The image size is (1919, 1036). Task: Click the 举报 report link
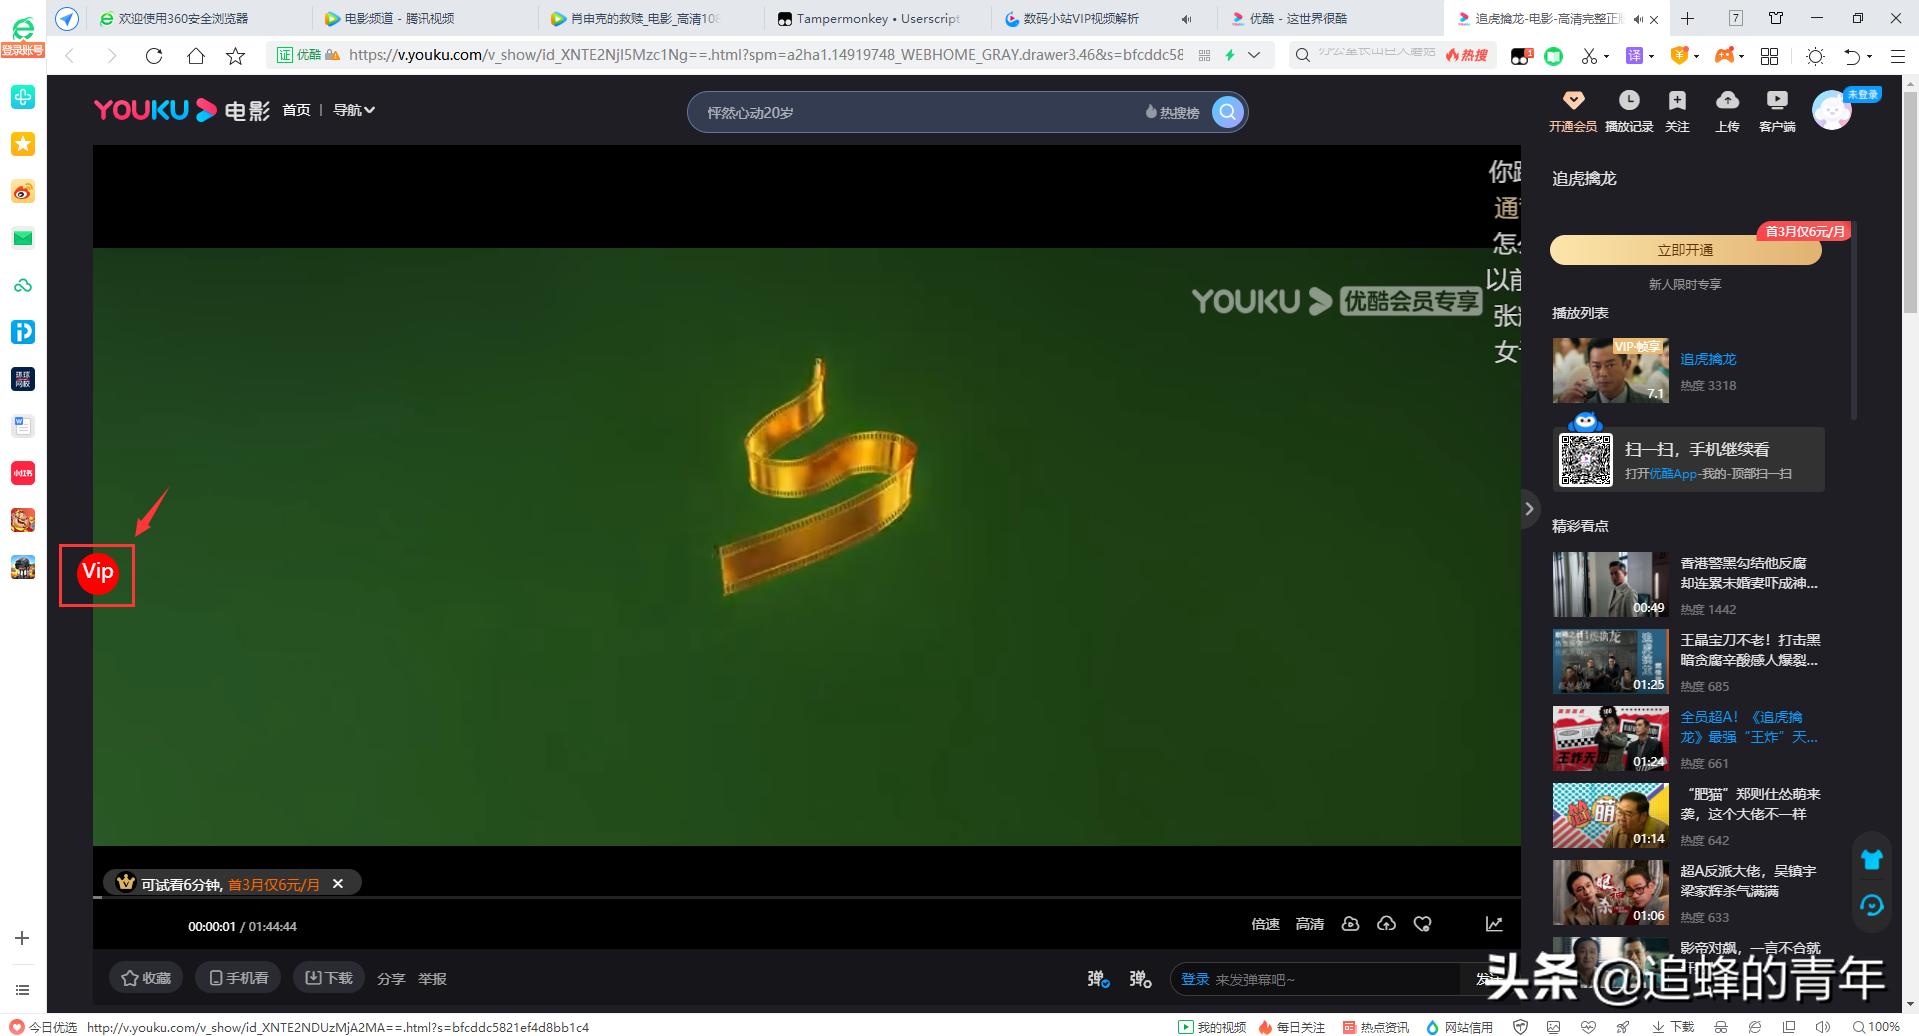[x=432, y=979]
